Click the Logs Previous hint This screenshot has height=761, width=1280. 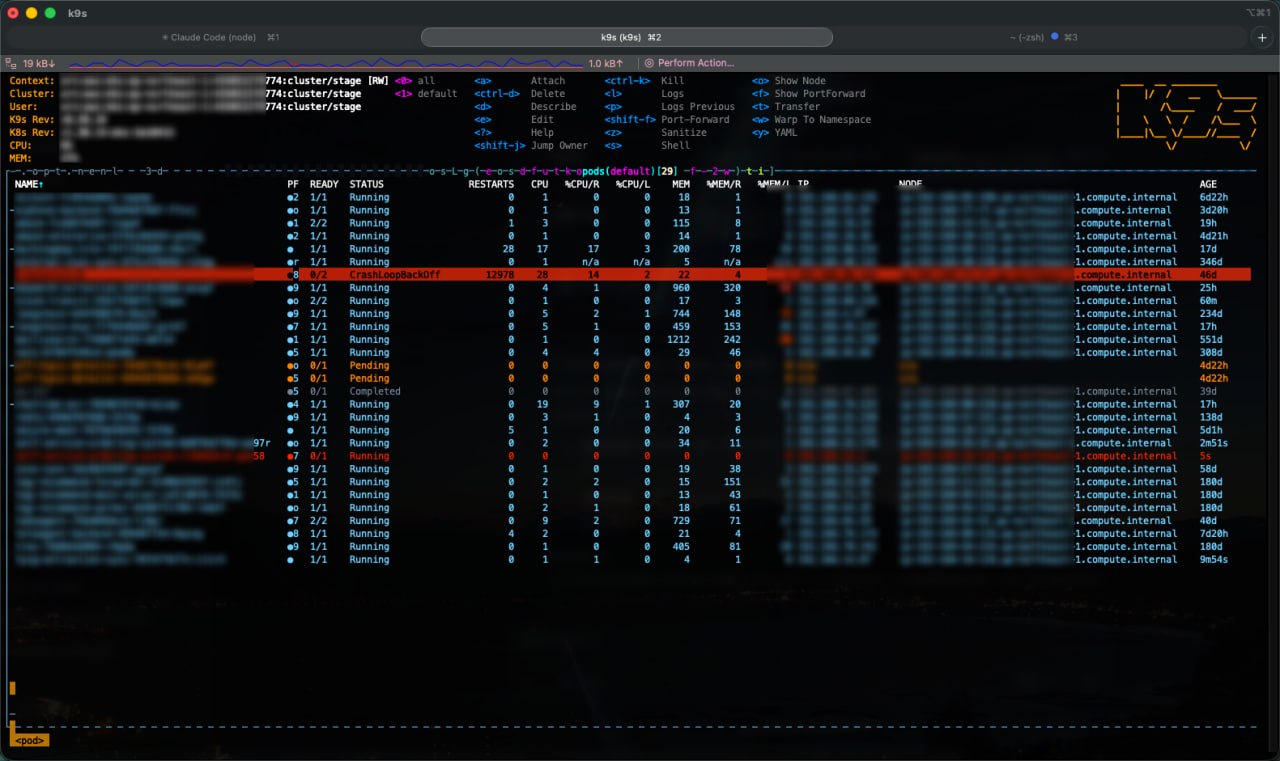(x=697, y=107)
